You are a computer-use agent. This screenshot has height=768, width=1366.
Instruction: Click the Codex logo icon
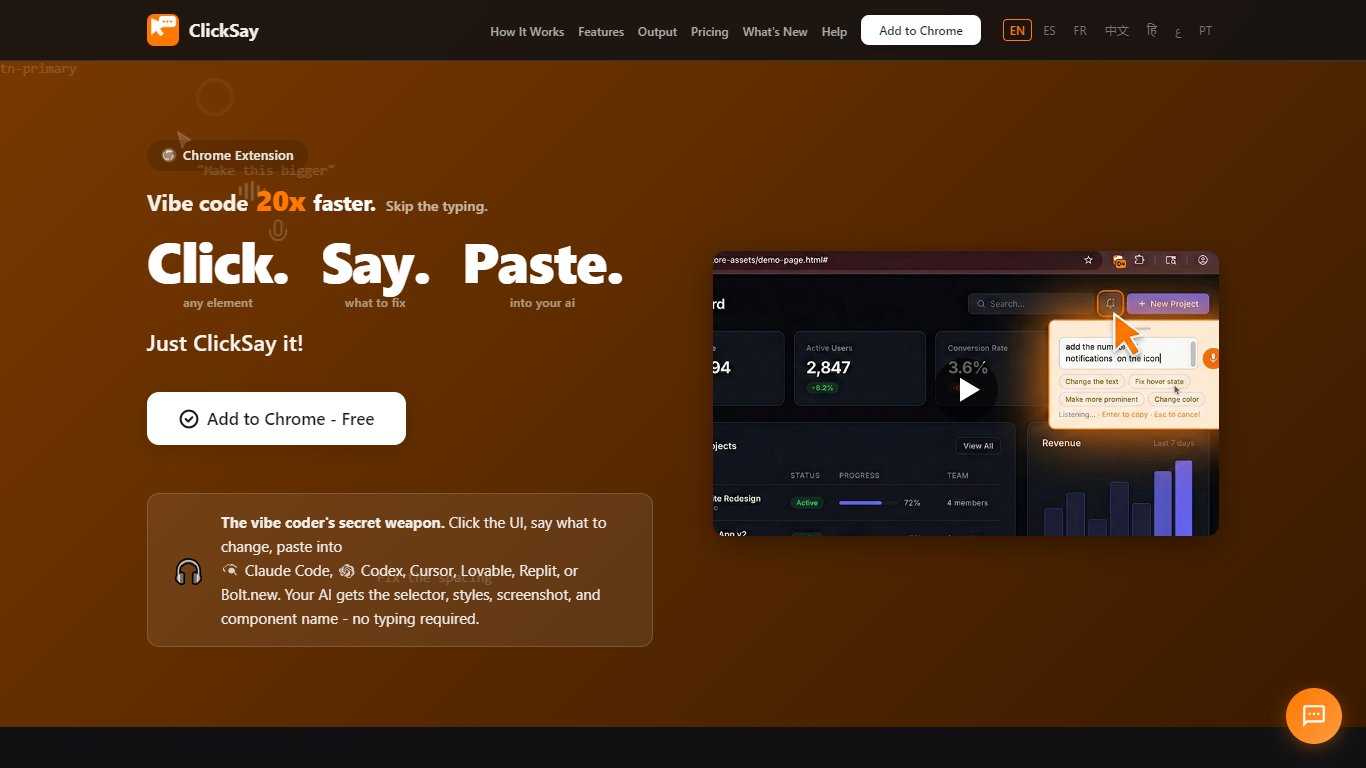pyautogui.click(x=347, y=571)
